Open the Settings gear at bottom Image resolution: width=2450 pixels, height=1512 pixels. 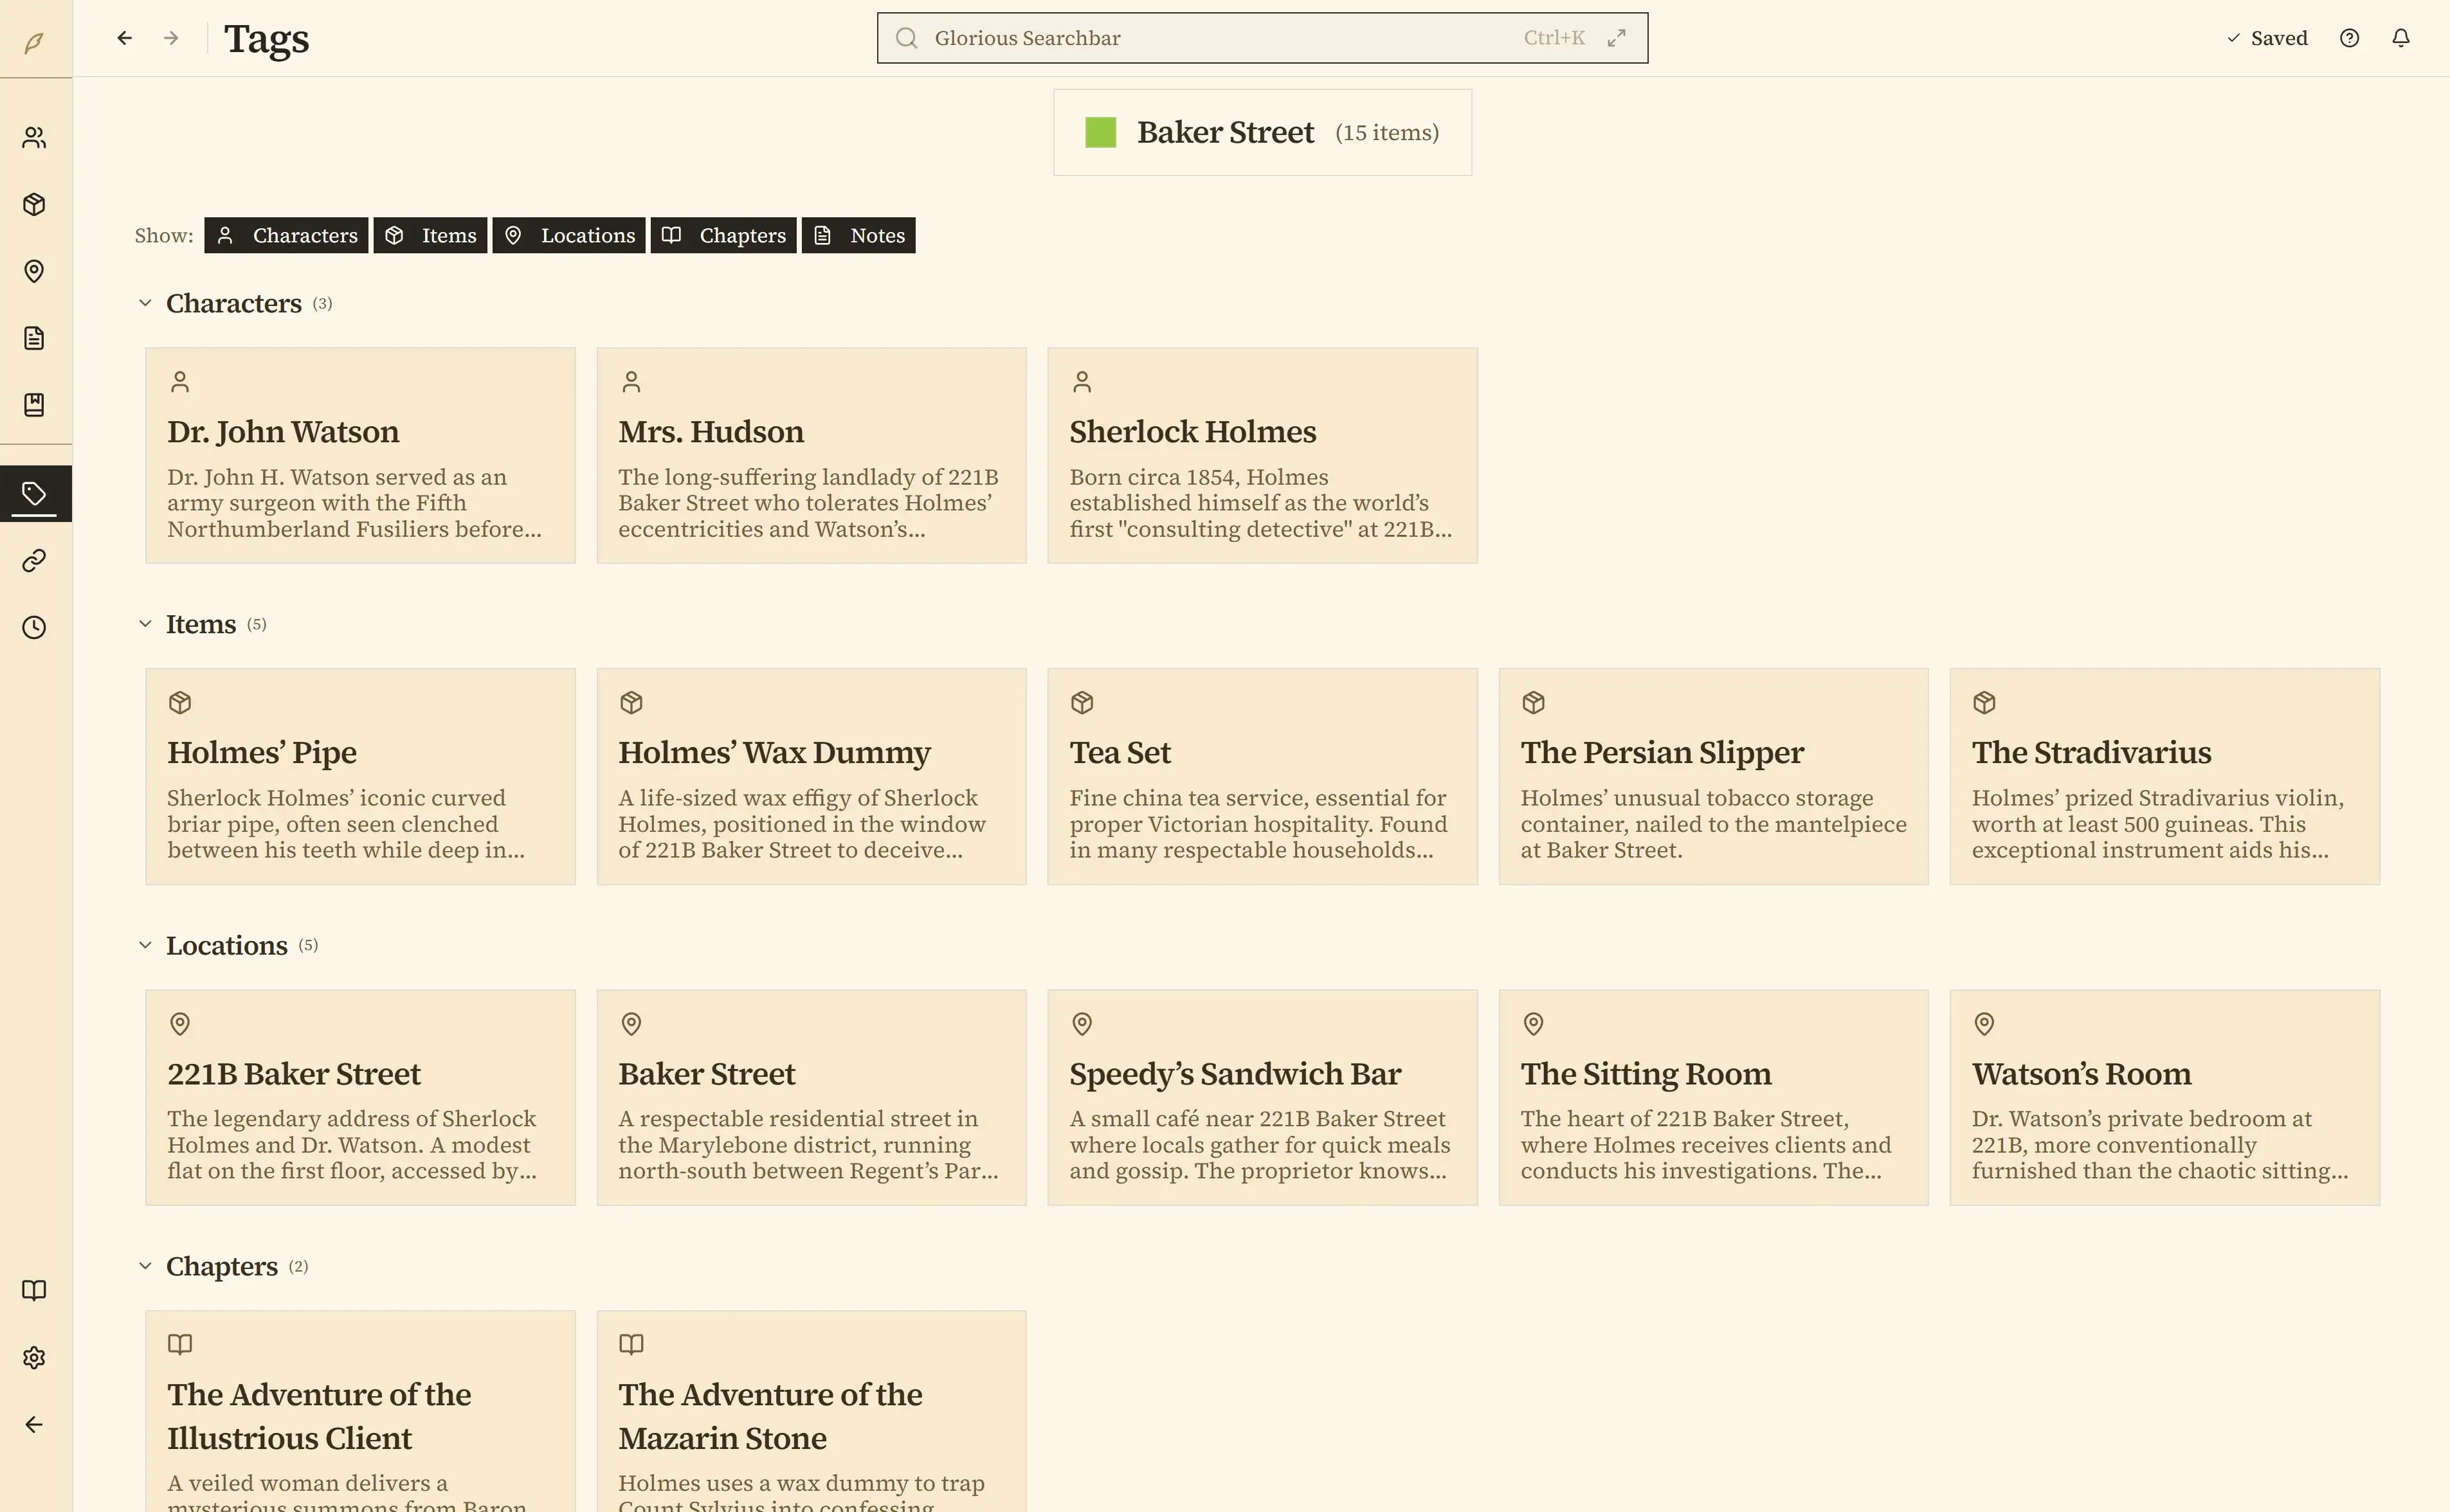[35, 1357]
